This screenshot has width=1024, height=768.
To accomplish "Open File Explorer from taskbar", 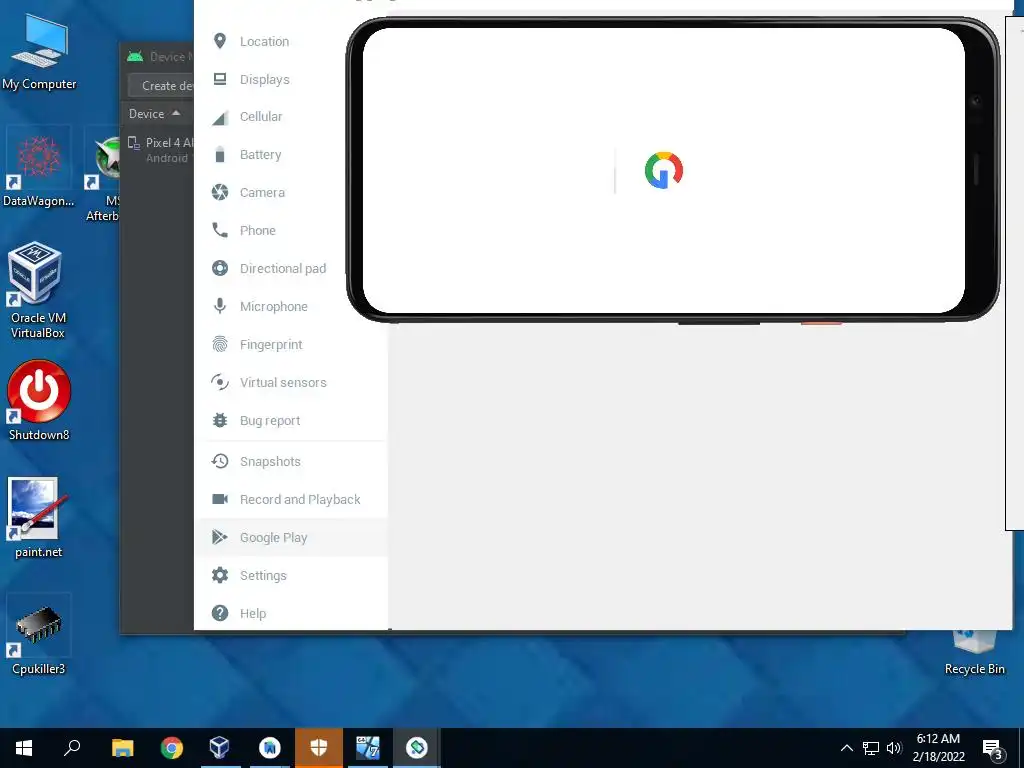I will 122,748.
